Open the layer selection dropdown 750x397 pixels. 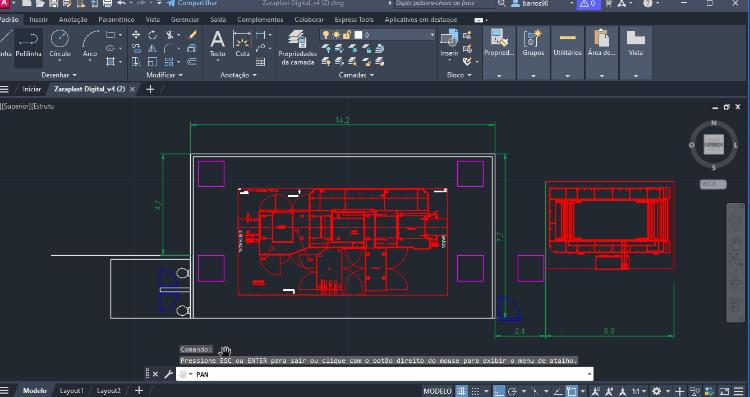(431, 35)
